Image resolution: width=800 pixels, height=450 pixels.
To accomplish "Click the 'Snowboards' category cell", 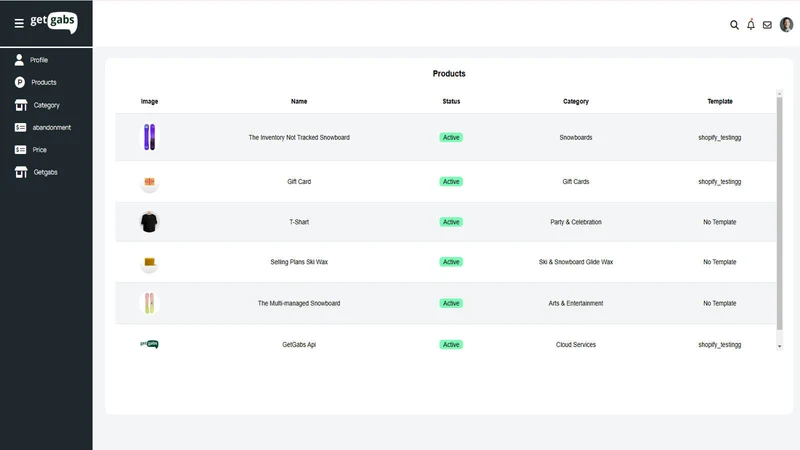I will point(576,138).
